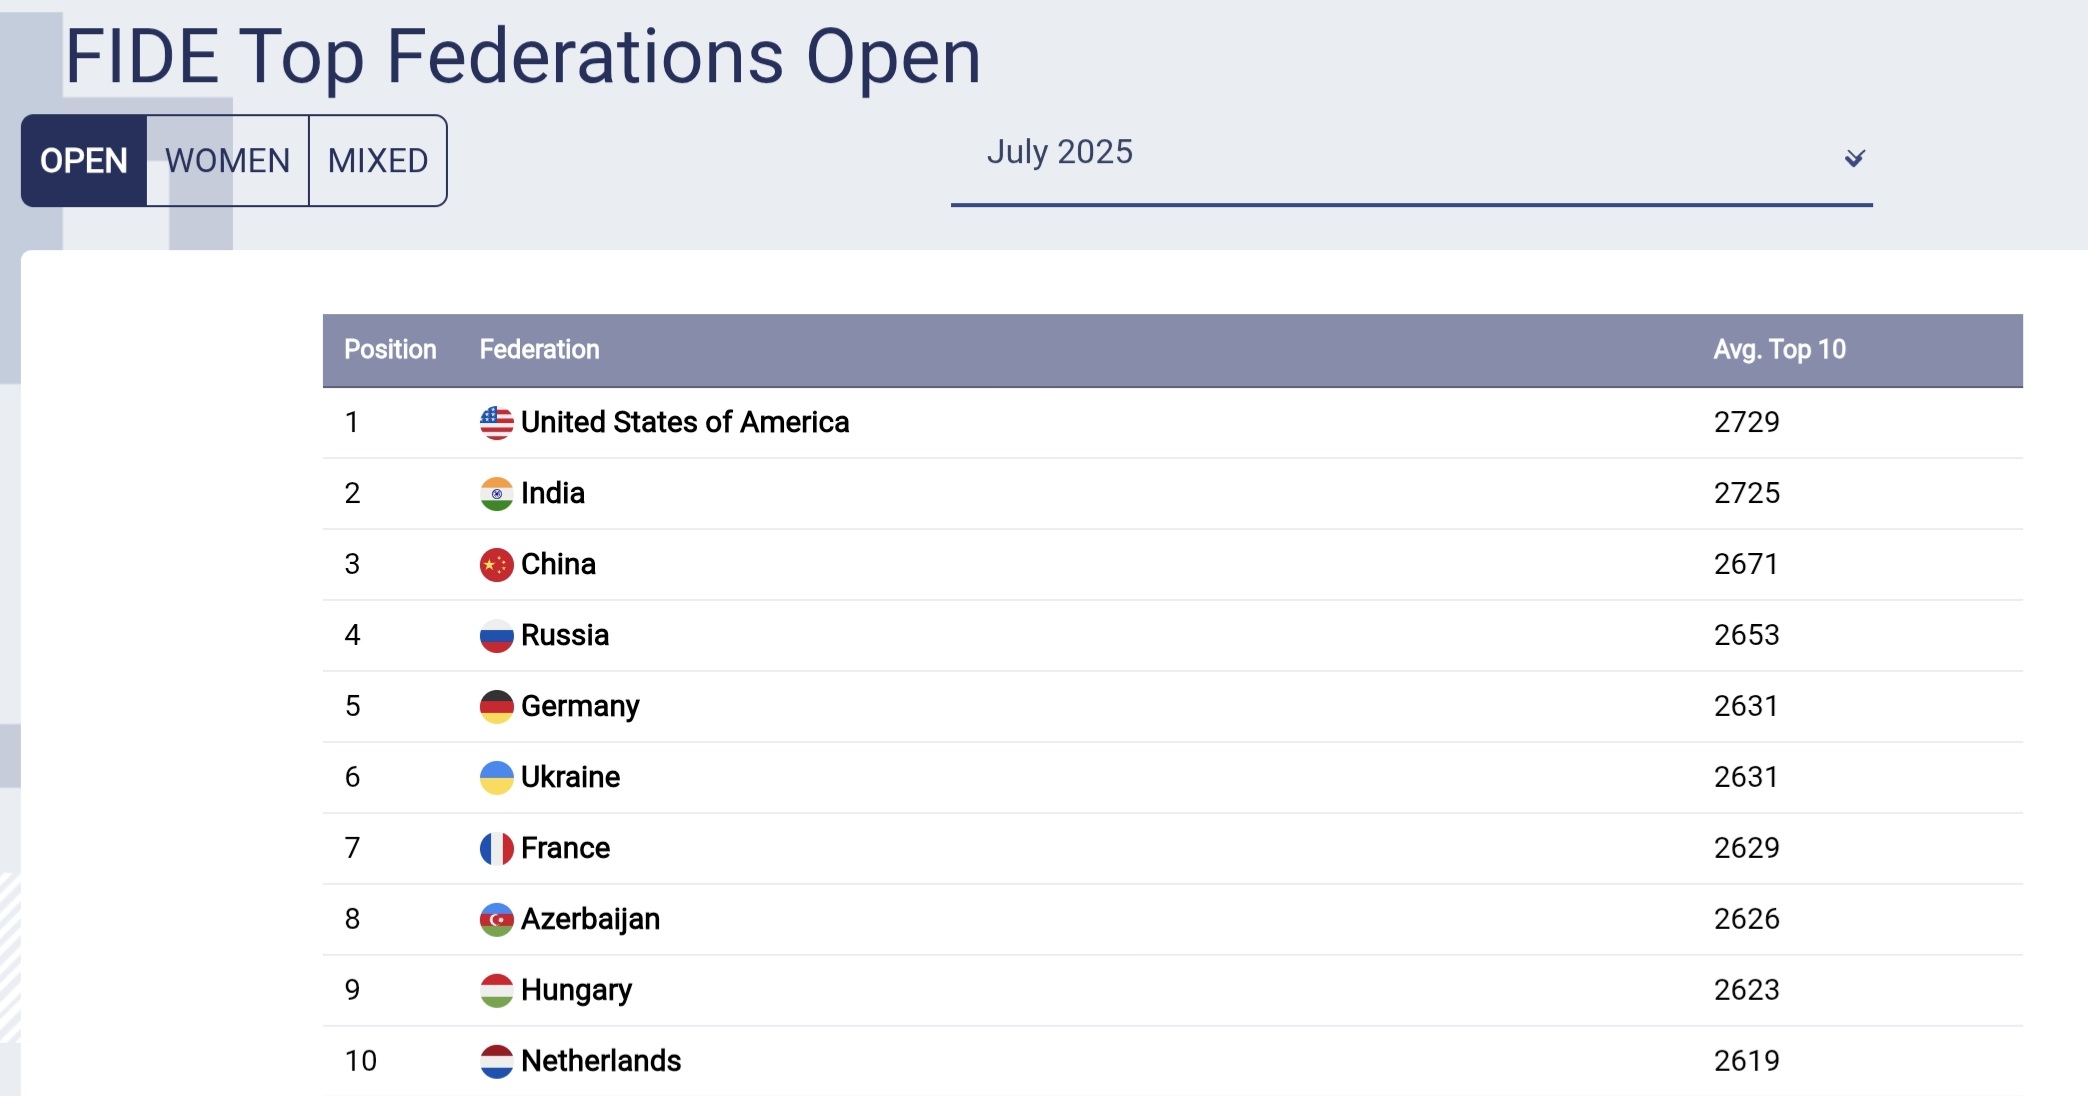
Task: Click the Russia flag icon
Action: pos(496,636)
